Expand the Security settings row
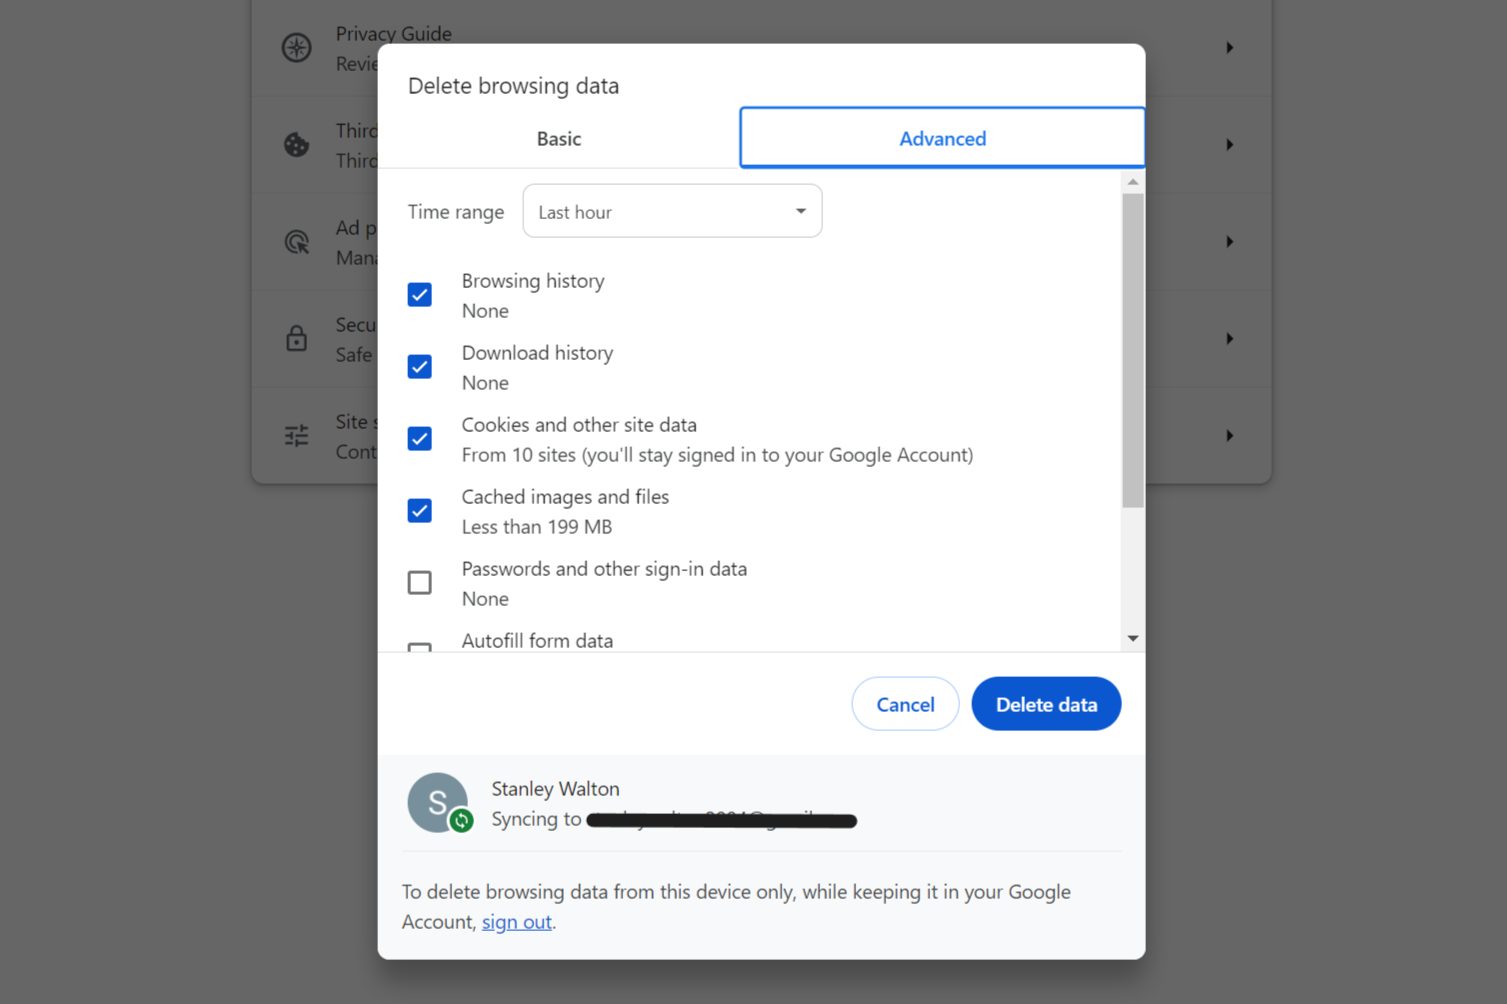Viewport: 1507px width, 1004px height. click(1229, 338)
